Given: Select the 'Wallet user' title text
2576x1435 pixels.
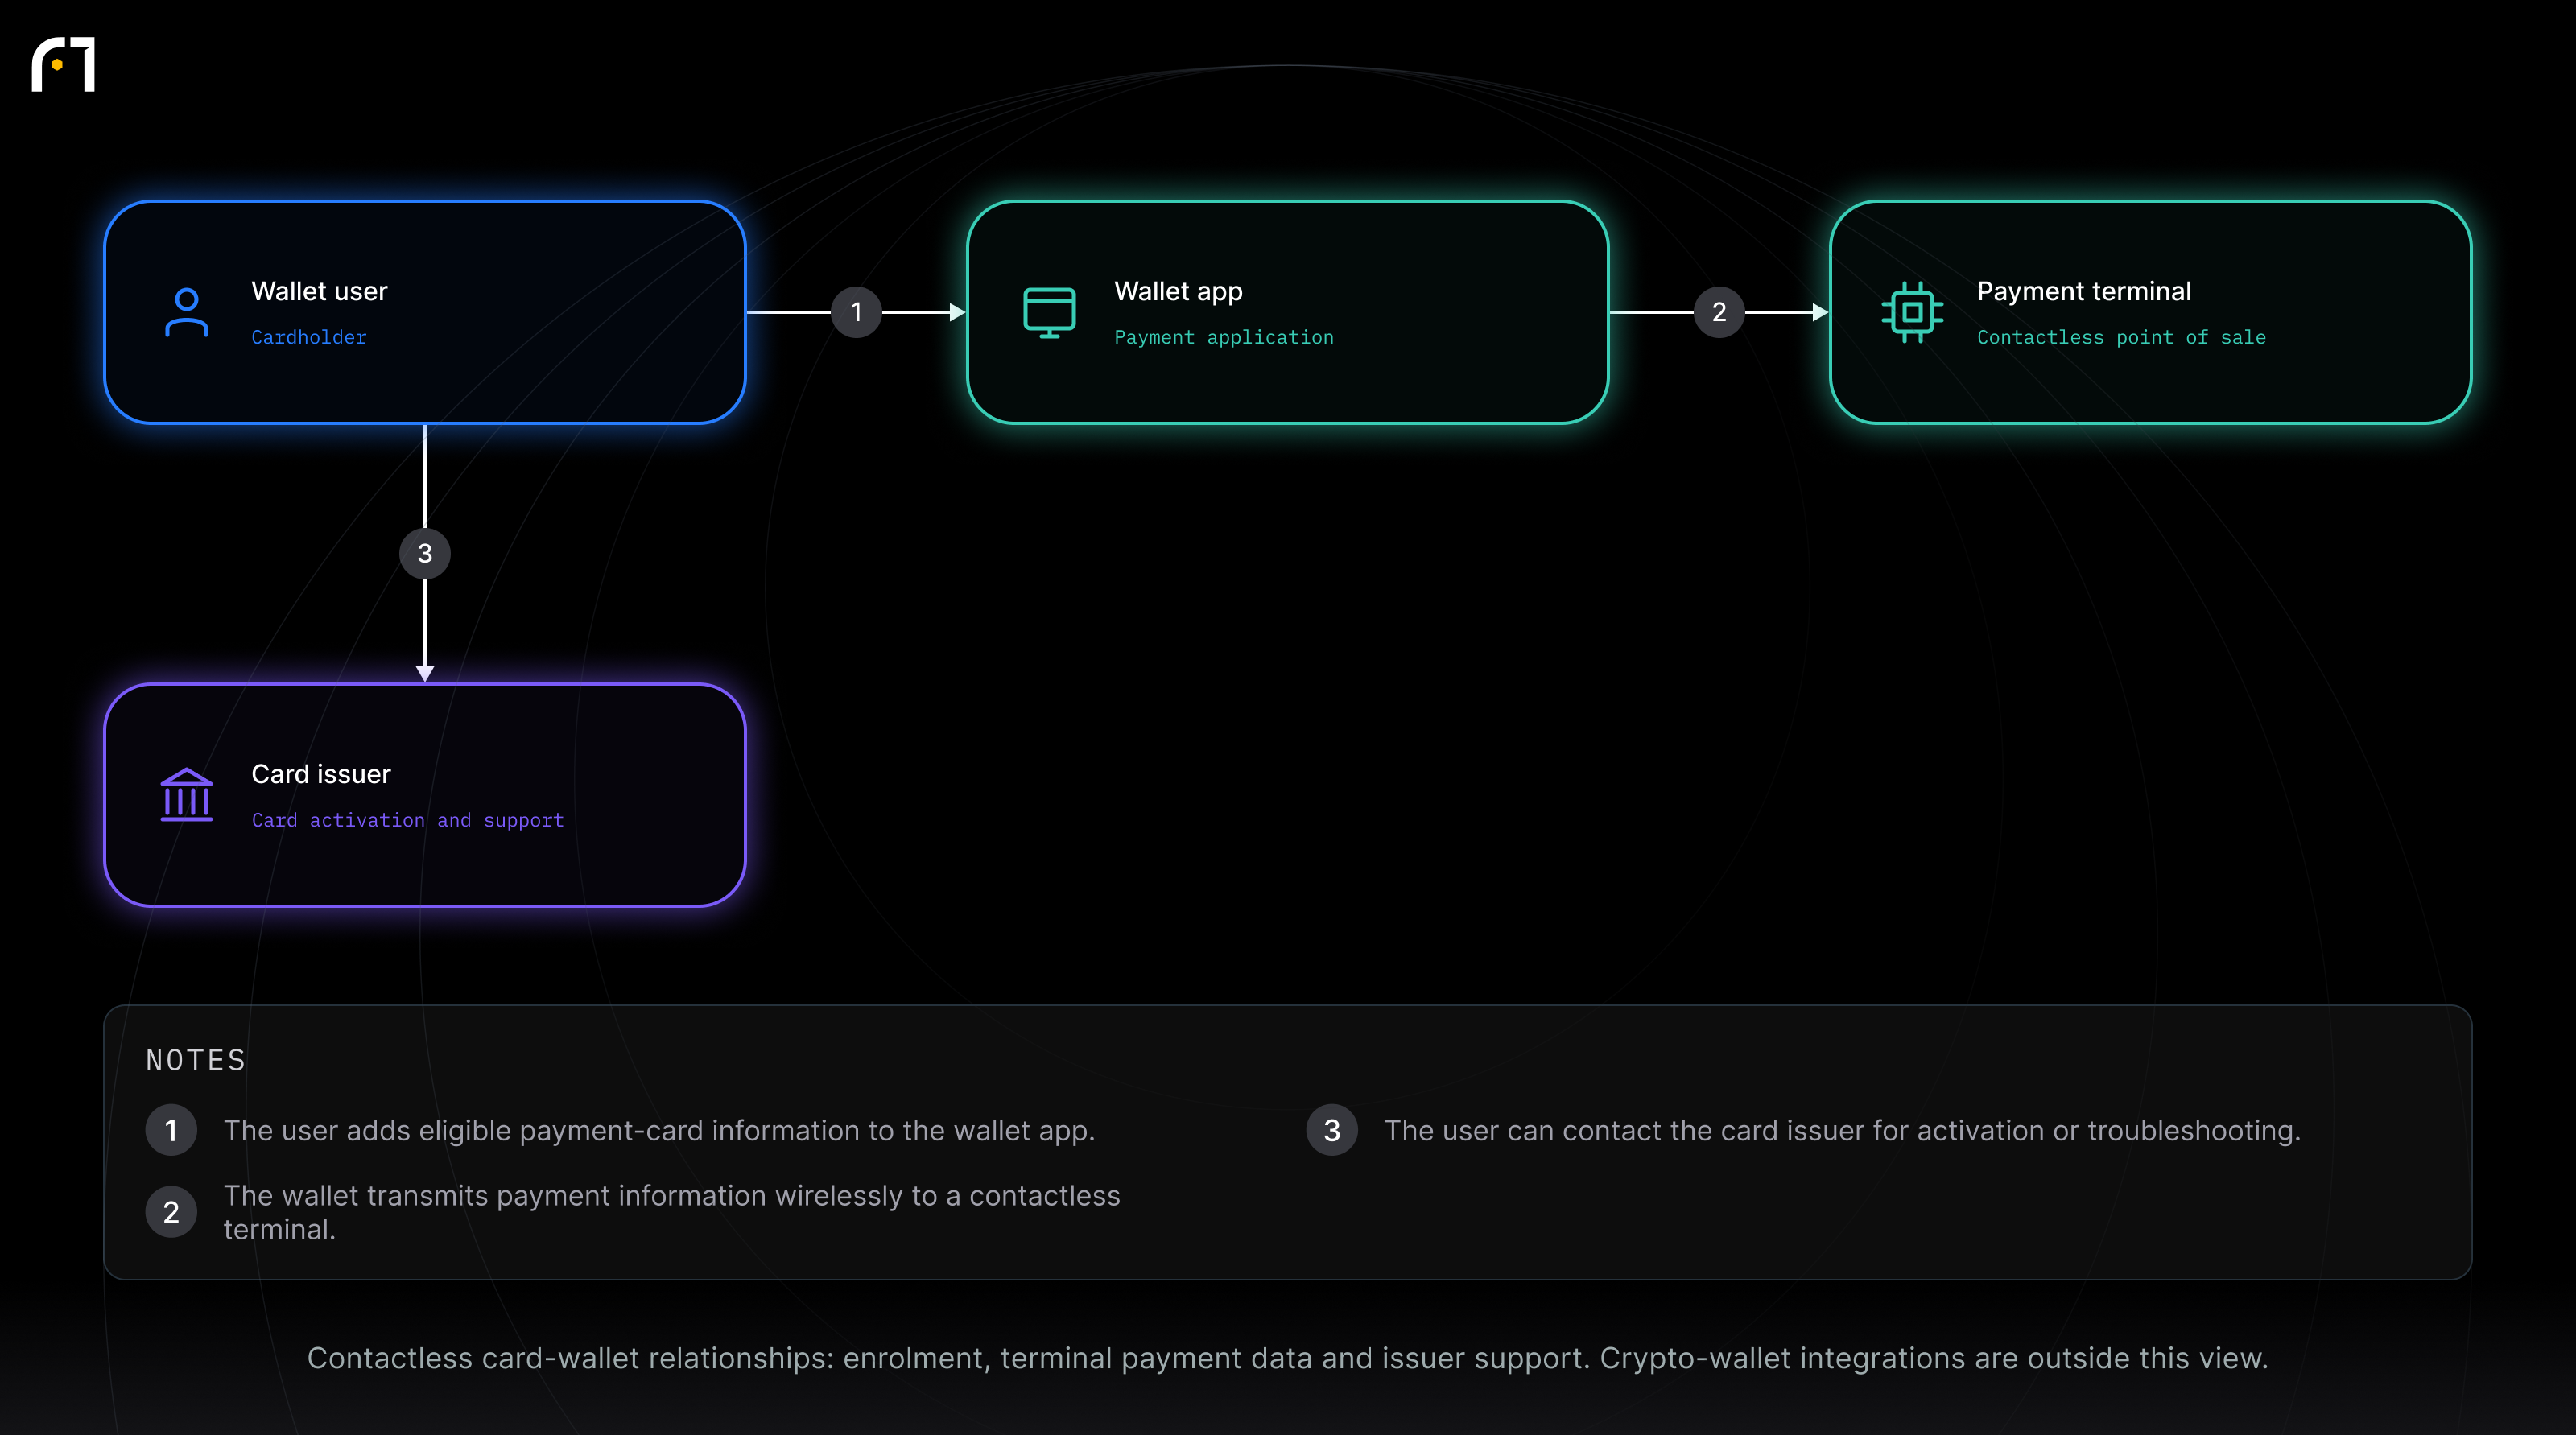Looking at the screenshot, I should pyautogui.click(x=319, y=291).
